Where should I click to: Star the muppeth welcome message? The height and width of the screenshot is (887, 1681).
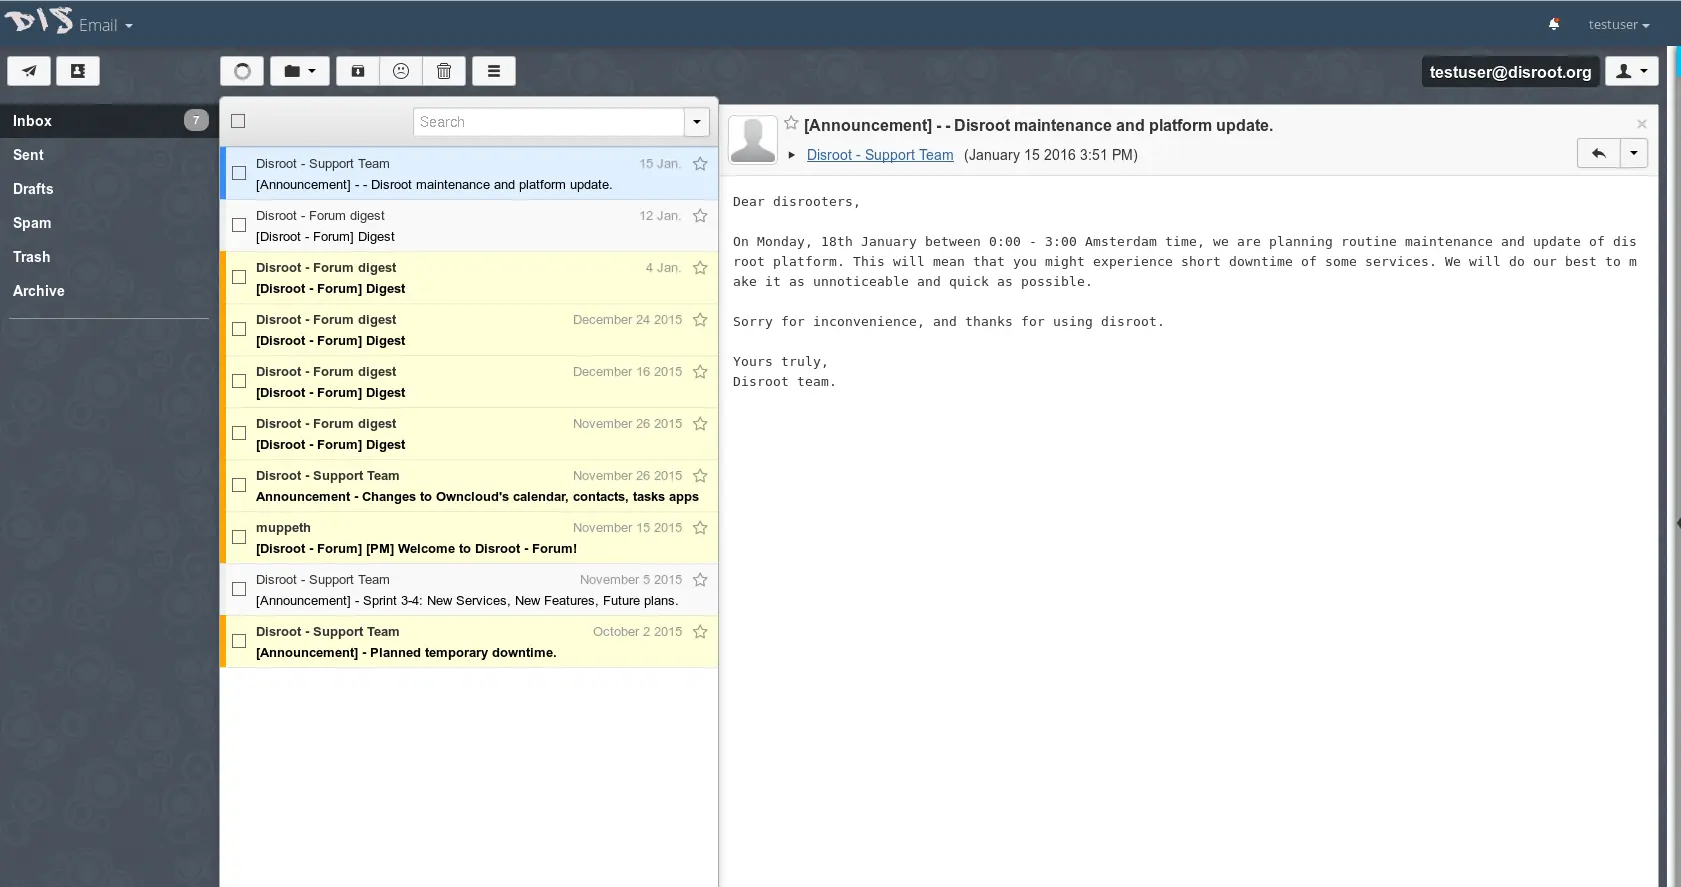coord(700,528)
